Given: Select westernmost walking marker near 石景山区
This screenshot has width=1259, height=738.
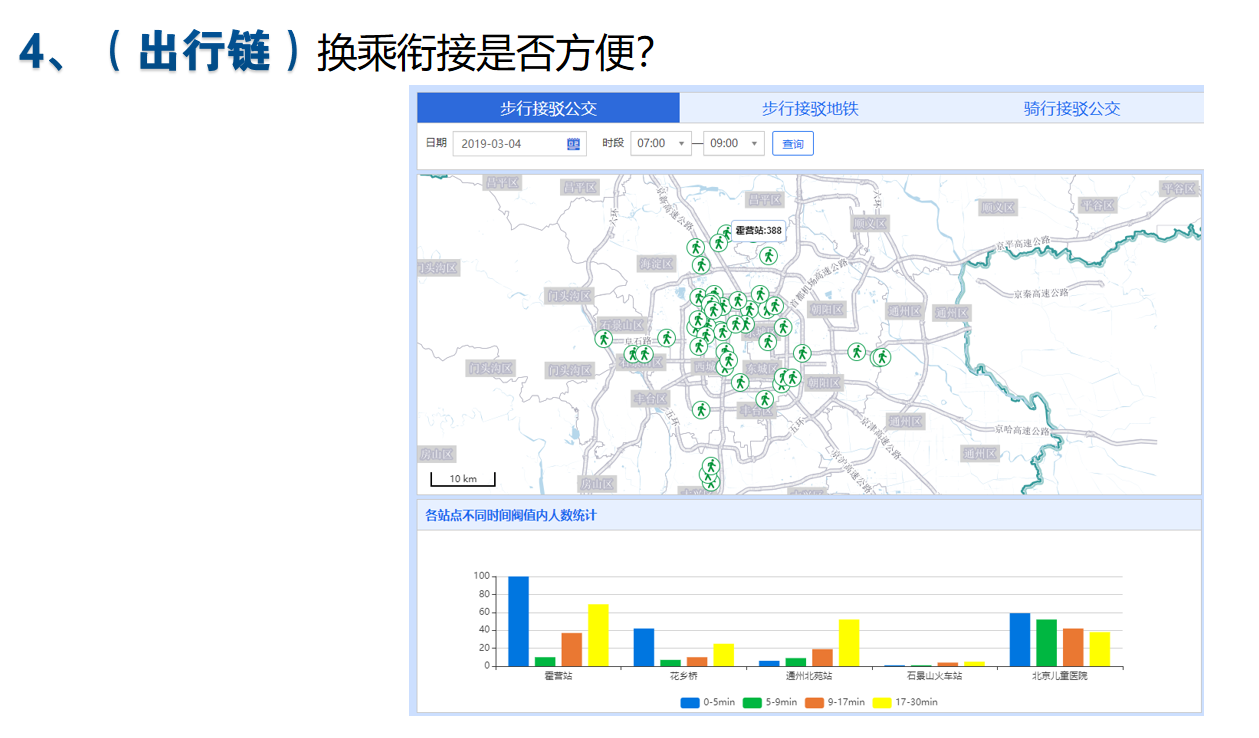Looking at the screenshot, I should coord(604,339).
